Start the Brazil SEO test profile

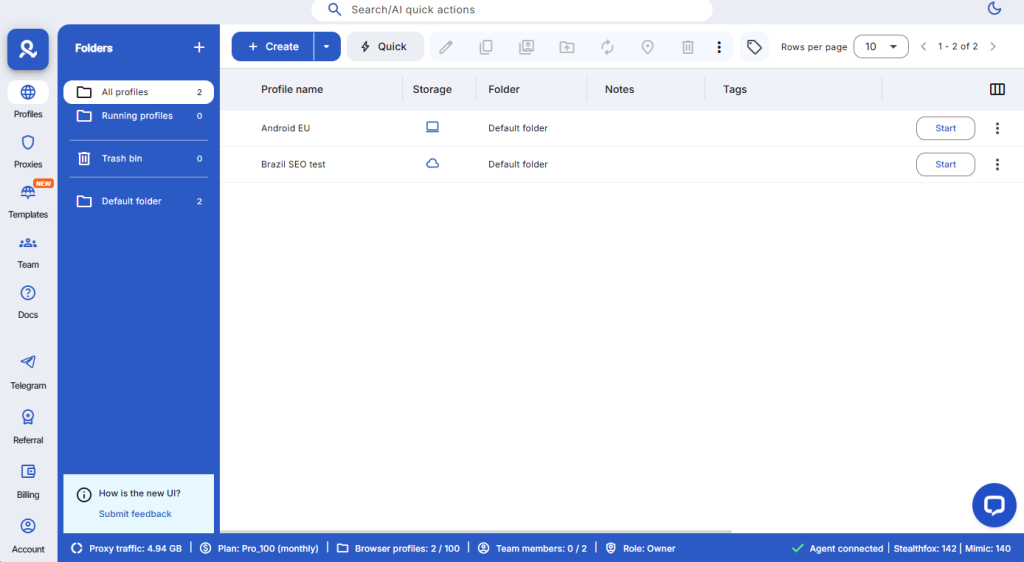(945, 164)
